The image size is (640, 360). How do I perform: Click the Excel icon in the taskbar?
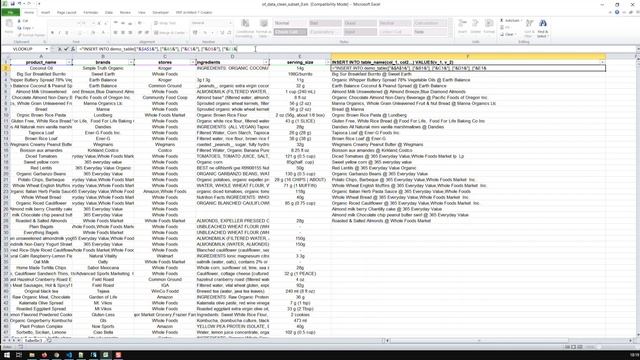coord(106,355)
